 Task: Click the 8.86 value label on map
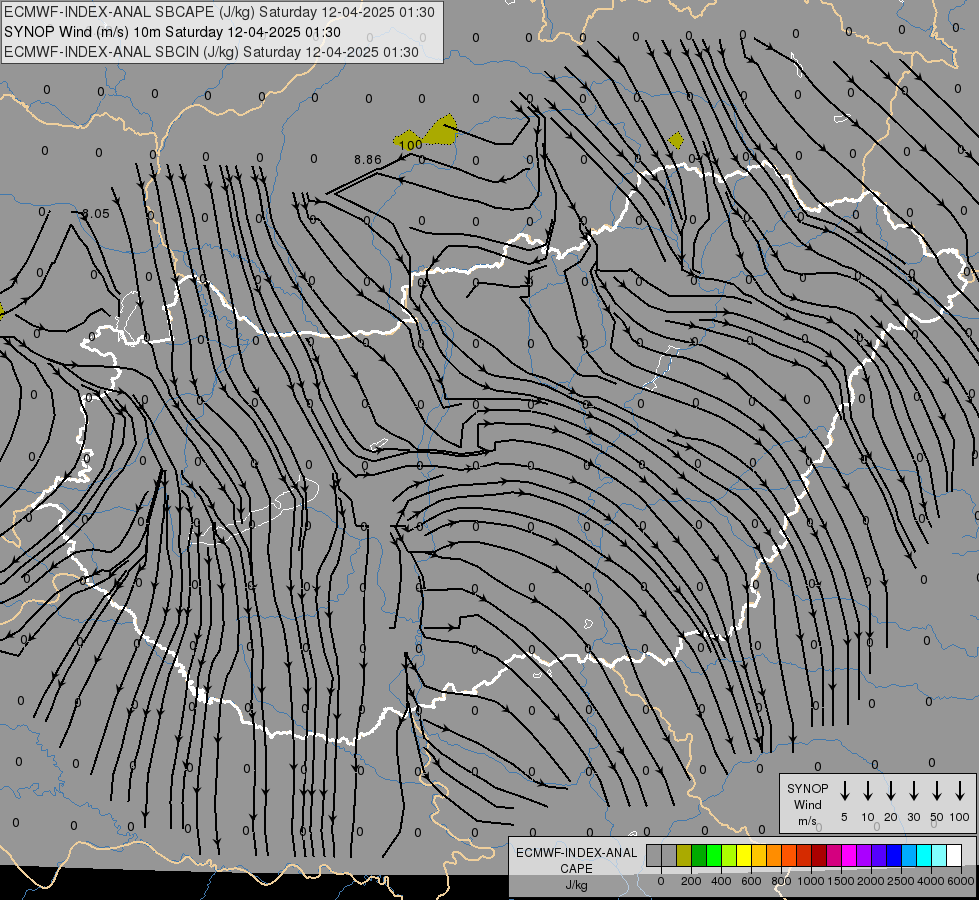368,160
